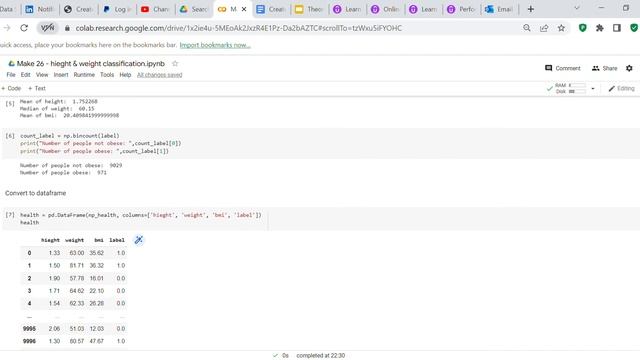This screenshot has width=640, height=360.
Task: Open the Runtime menu
Action: (84, 75)
